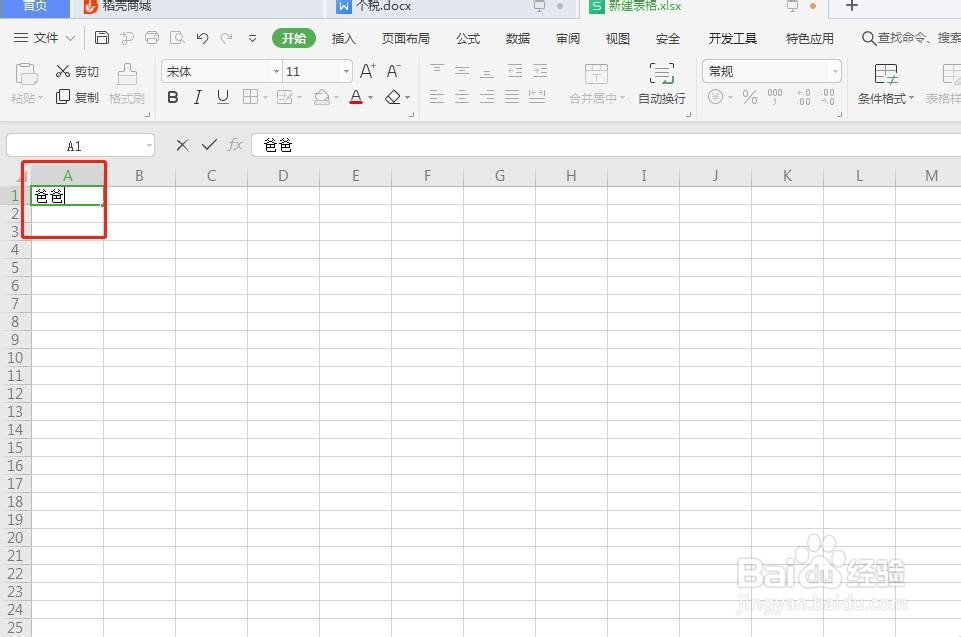Open the font name dropdown 宋体
The width and height of the screenshot is (961, 637).
(x=276, y=72)
